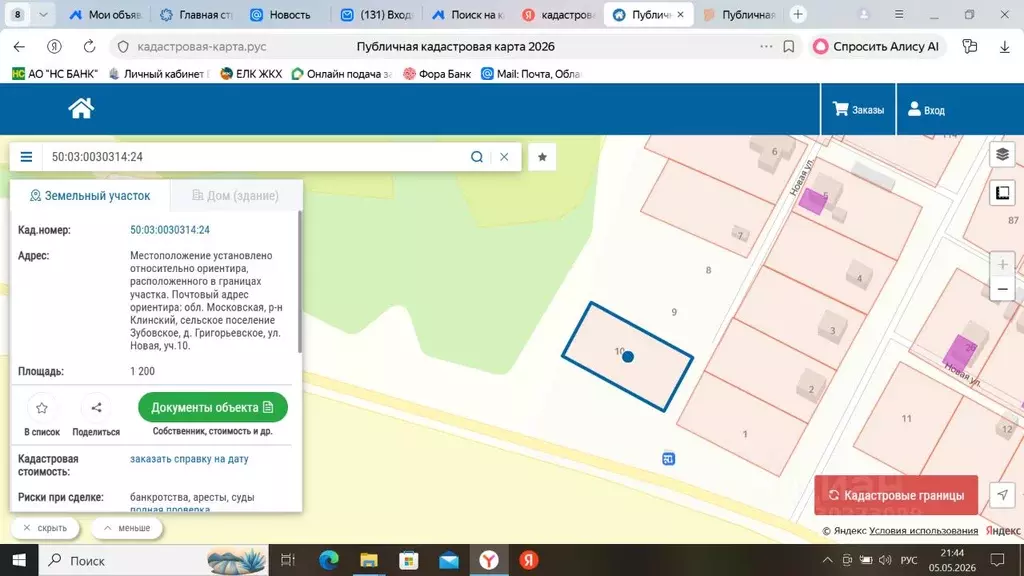Switch to Главная страница tab
Viewport: 1024px width, 576px height.
click(196, 14)
